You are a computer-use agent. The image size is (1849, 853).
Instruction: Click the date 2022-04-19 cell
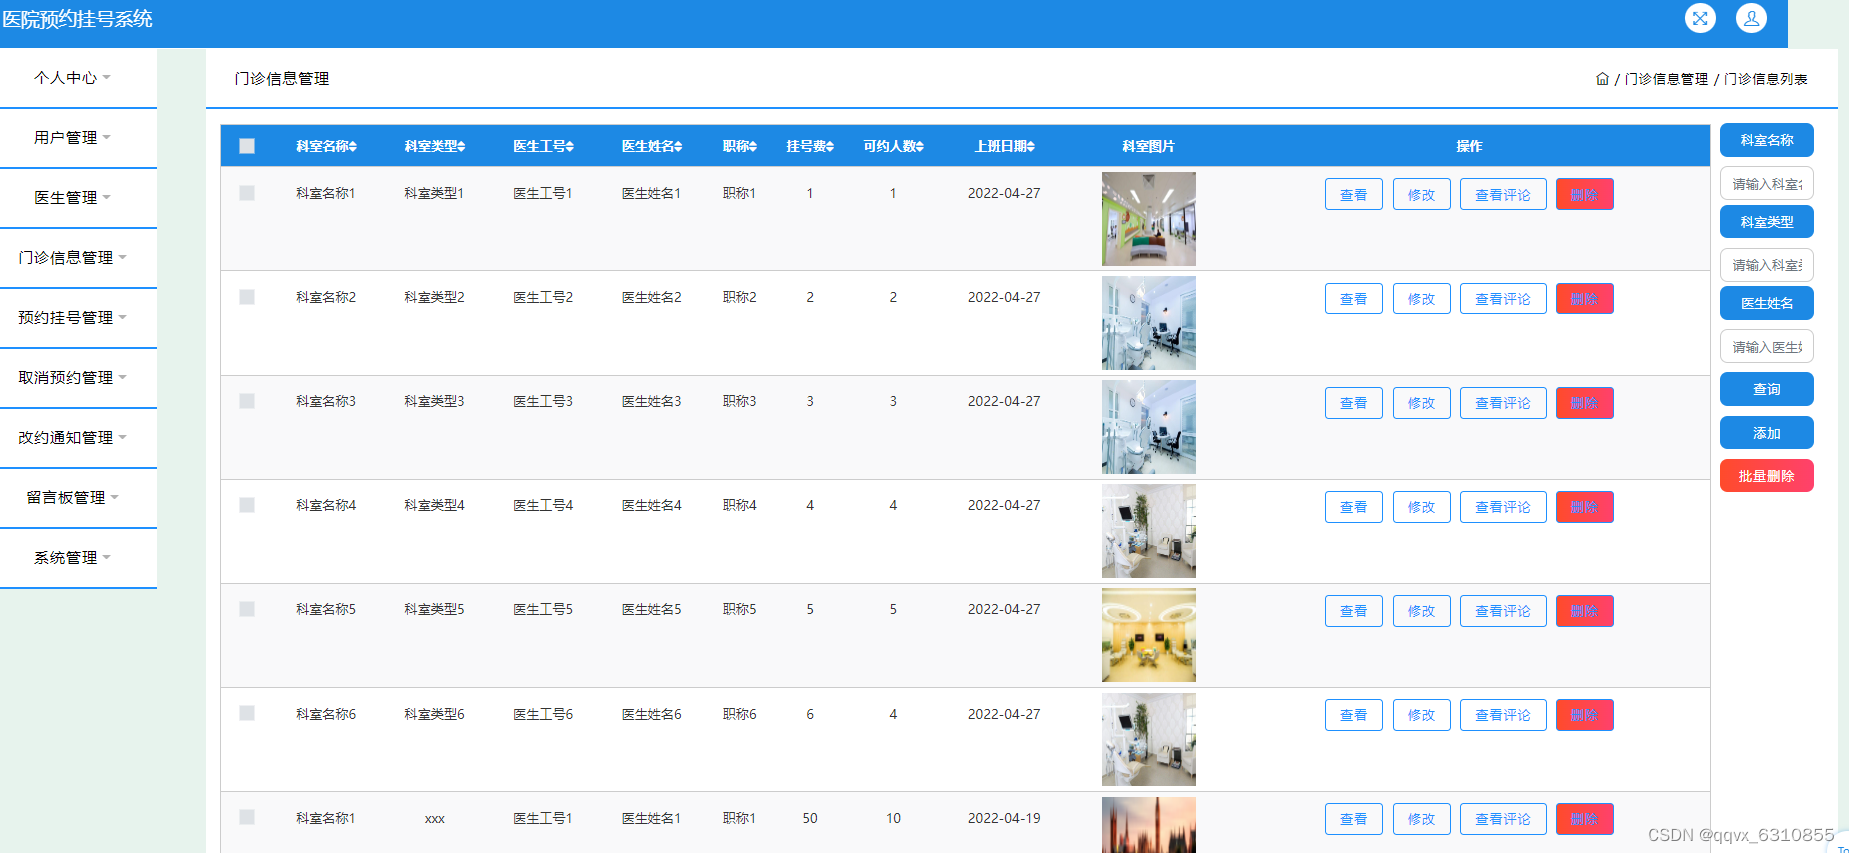click(1004, 818)
